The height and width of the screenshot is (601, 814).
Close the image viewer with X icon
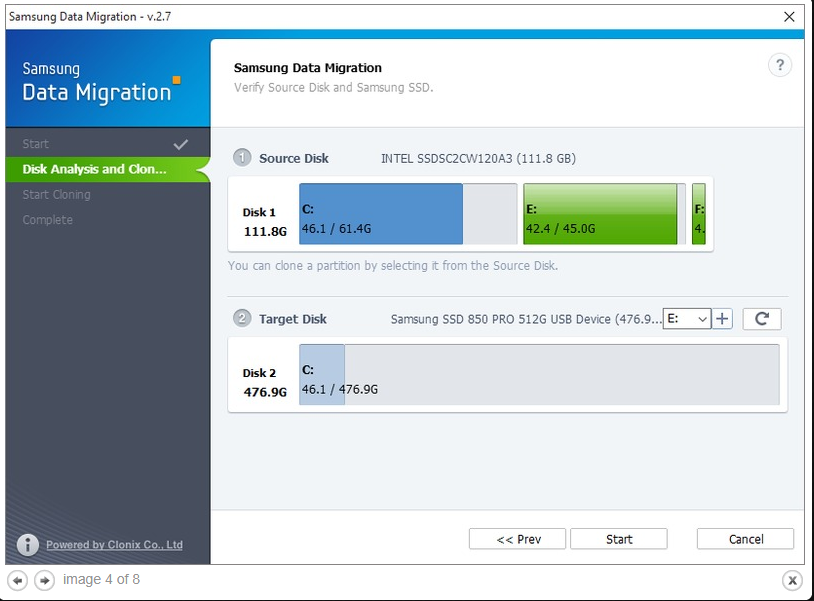[792, 580]
